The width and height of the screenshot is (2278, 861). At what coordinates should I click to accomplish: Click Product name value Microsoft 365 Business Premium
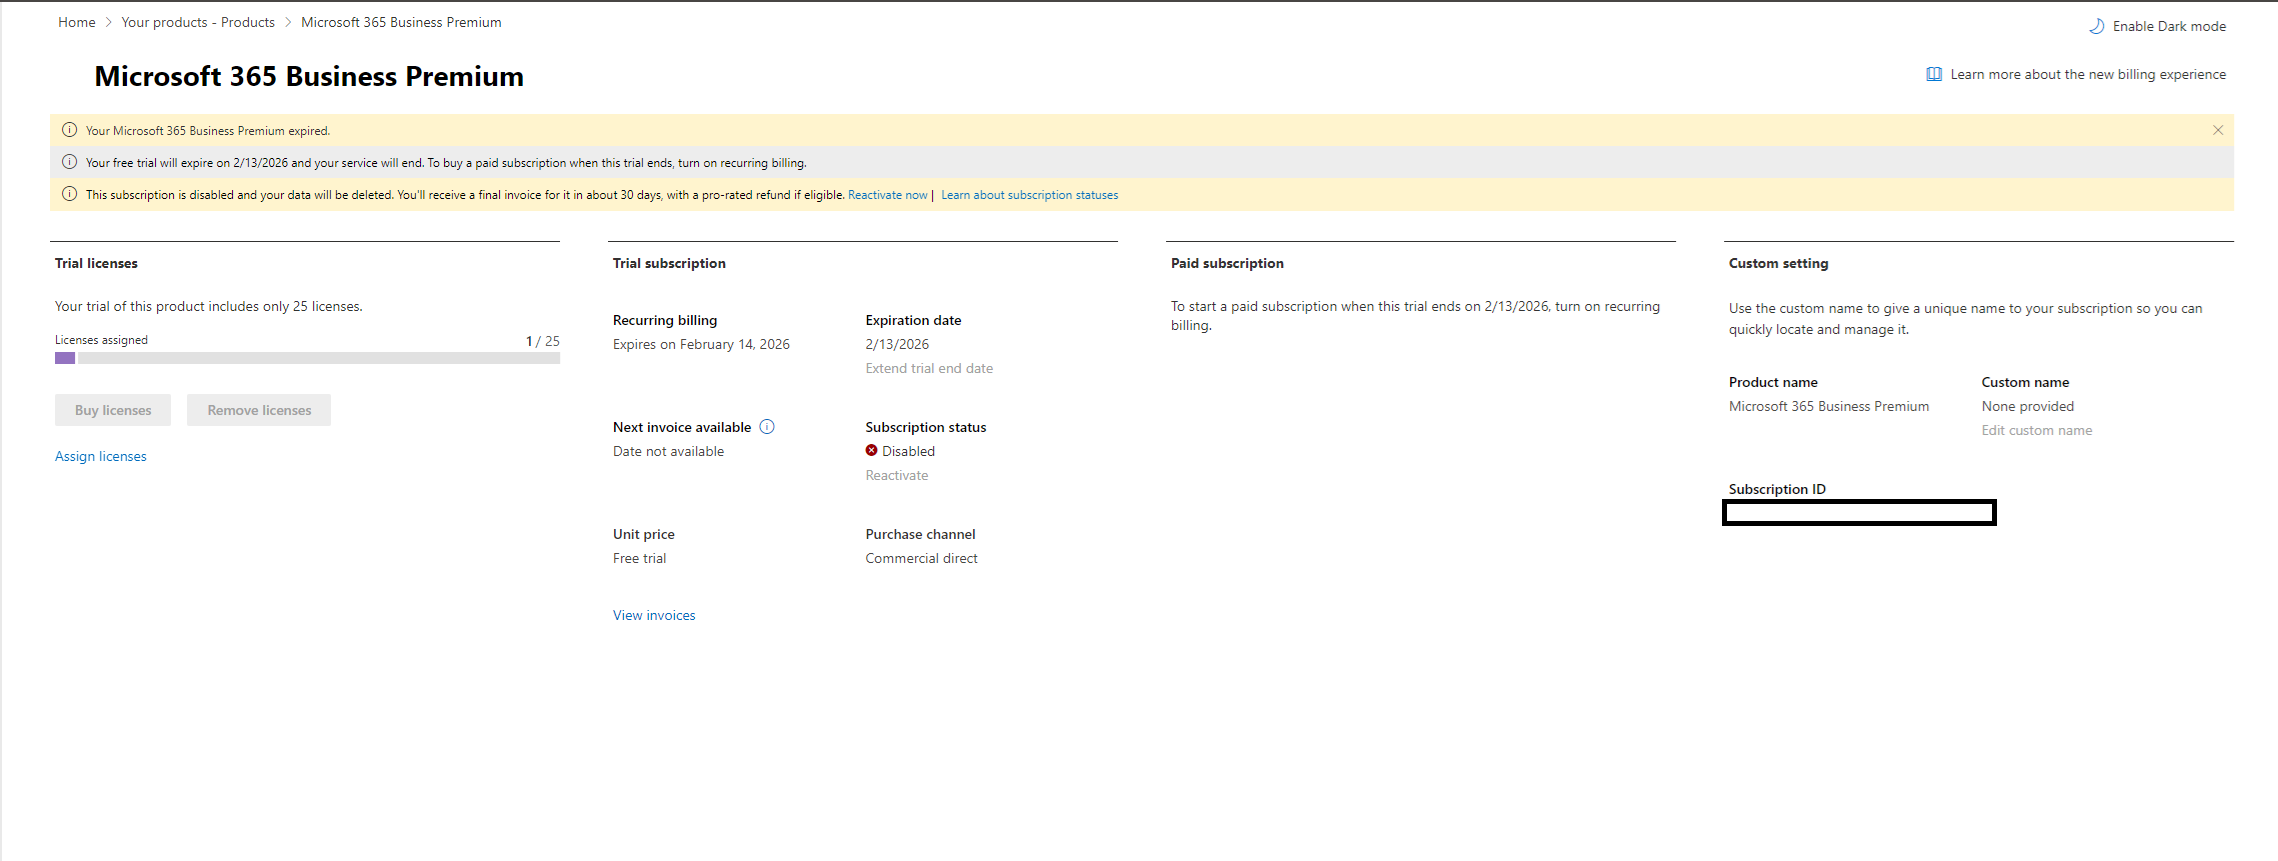pos(1829,406)
